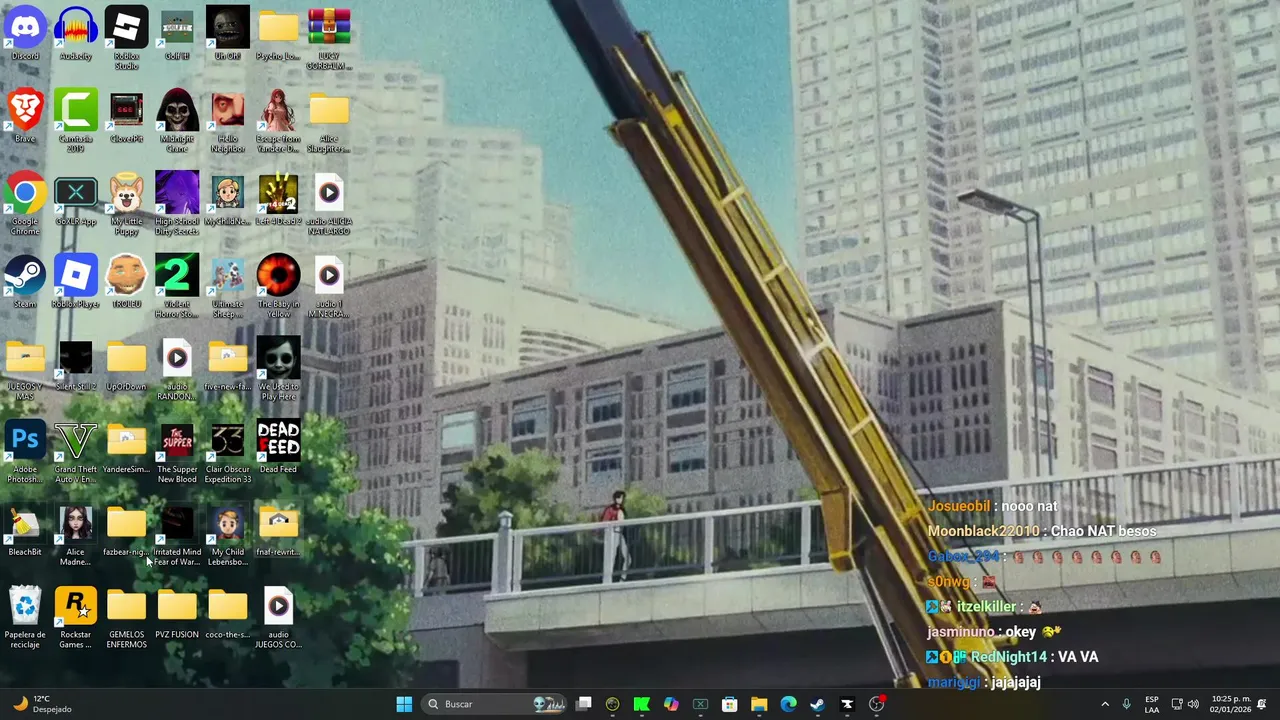Viewport: 1280px width, 720px height.
Task: Select the coco-the-s folder
Action: (228, 613)
